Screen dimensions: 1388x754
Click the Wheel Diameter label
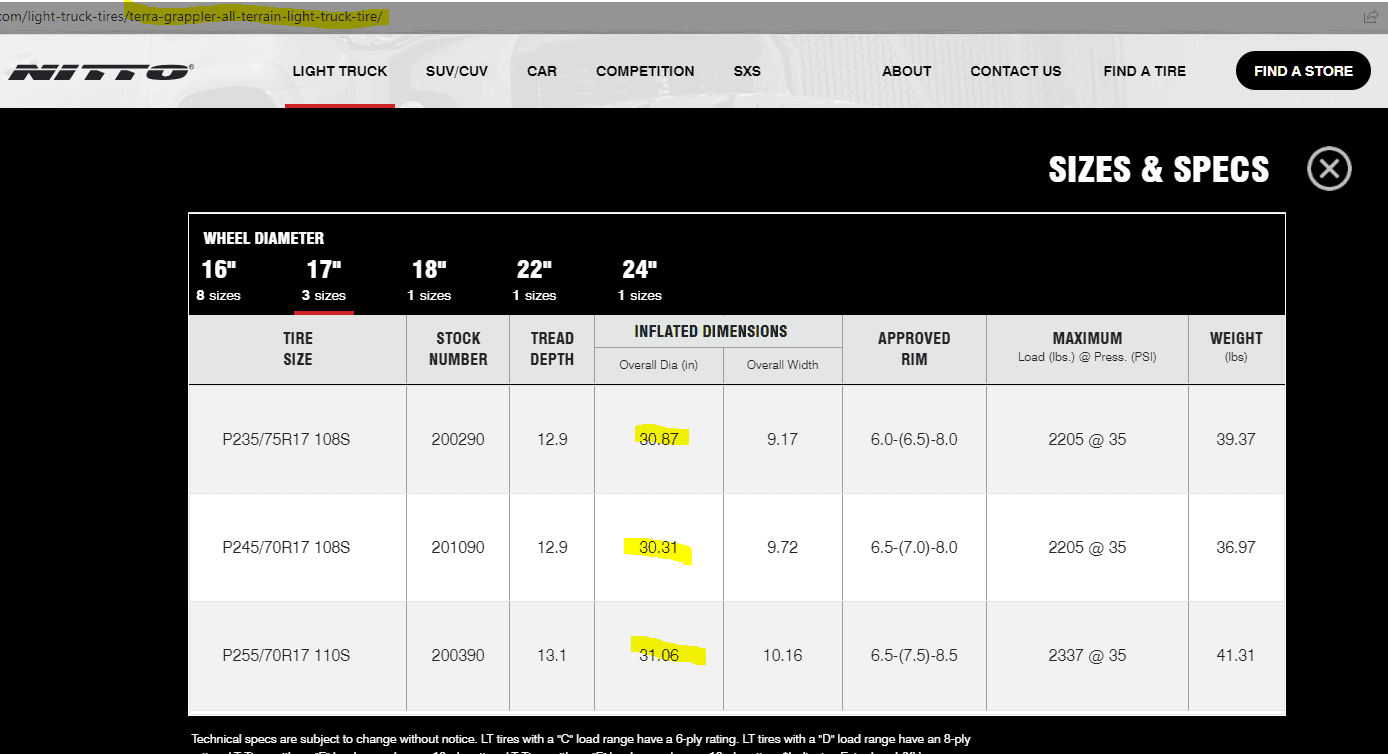pos(264,238)
